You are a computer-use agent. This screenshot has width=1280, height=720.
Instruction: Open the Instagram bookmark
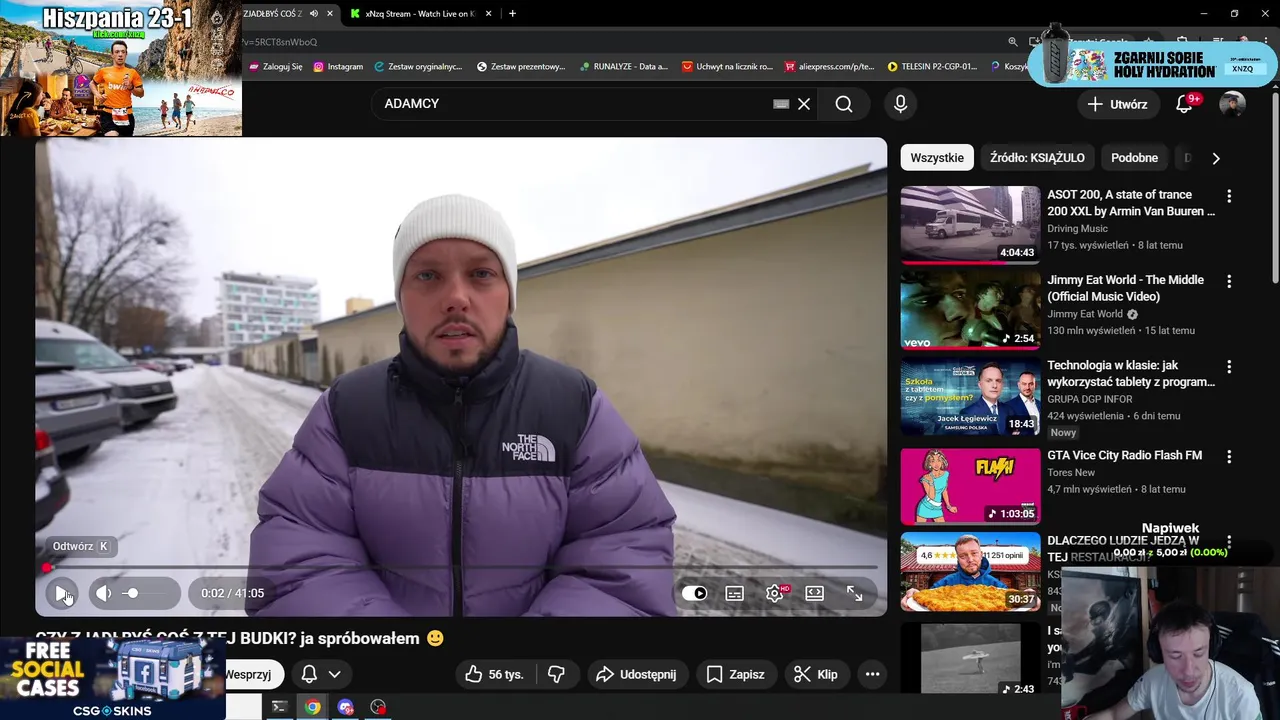coord(338,67)
